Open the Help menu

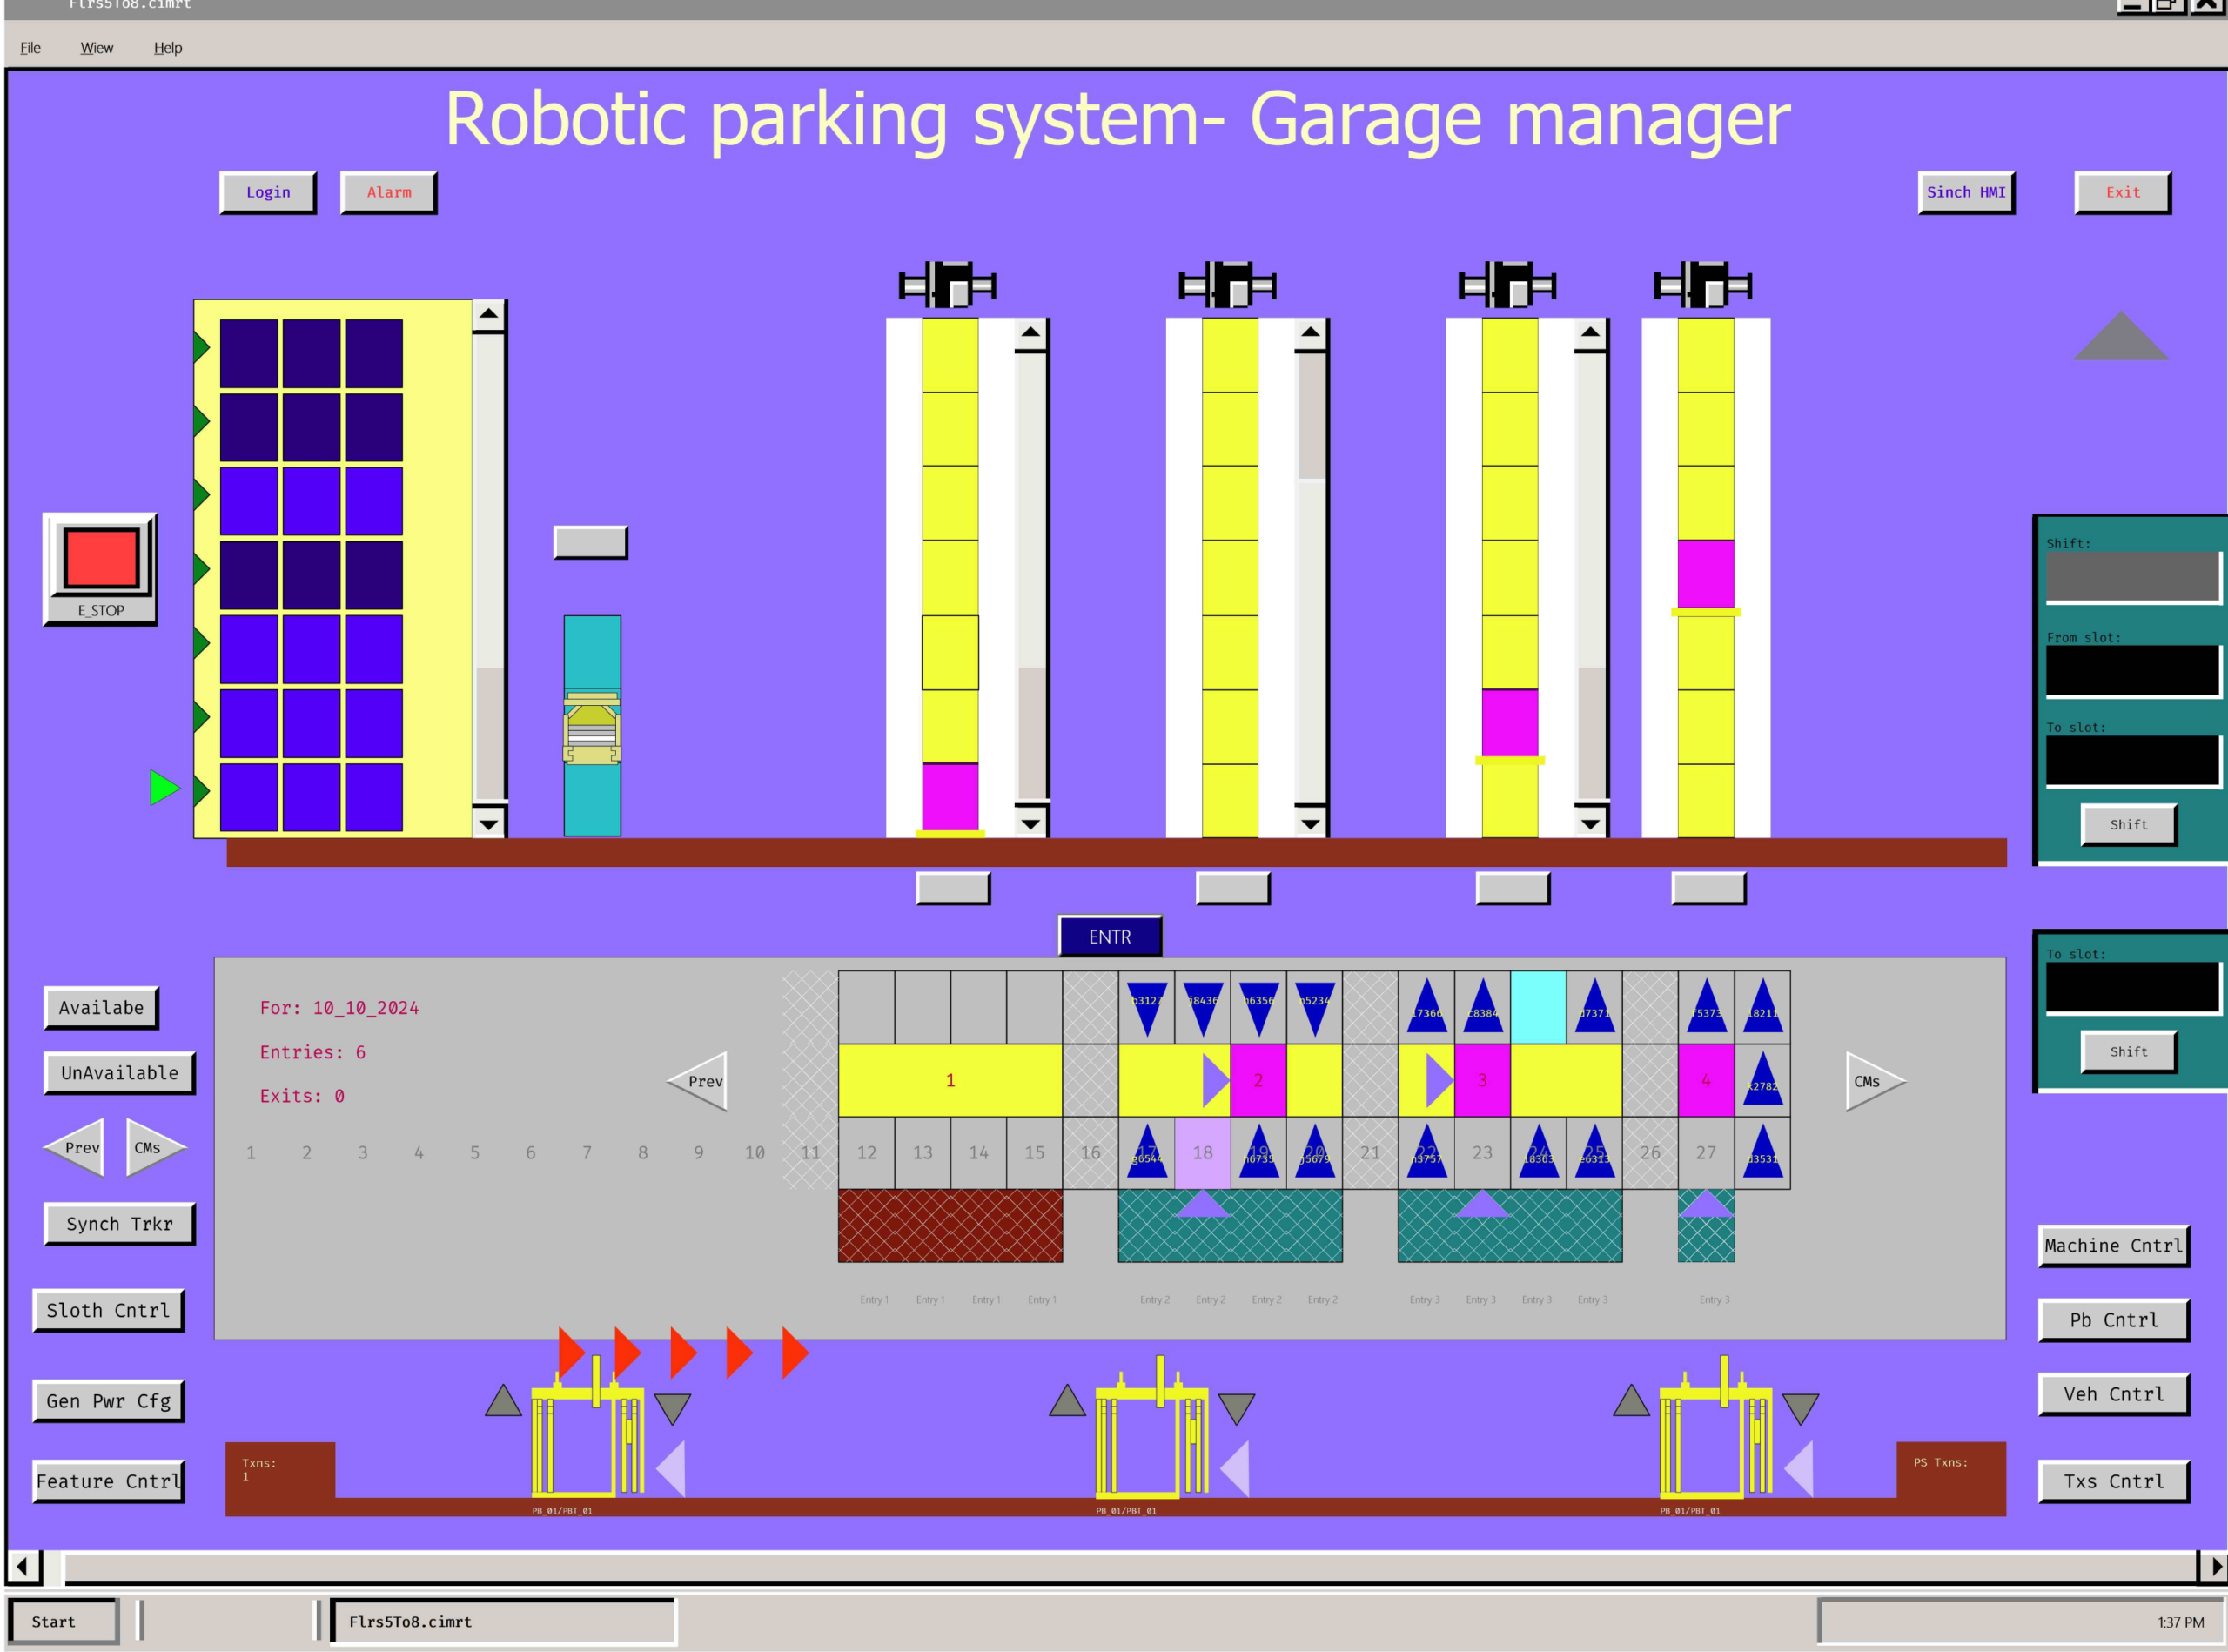tap(167, 48)
